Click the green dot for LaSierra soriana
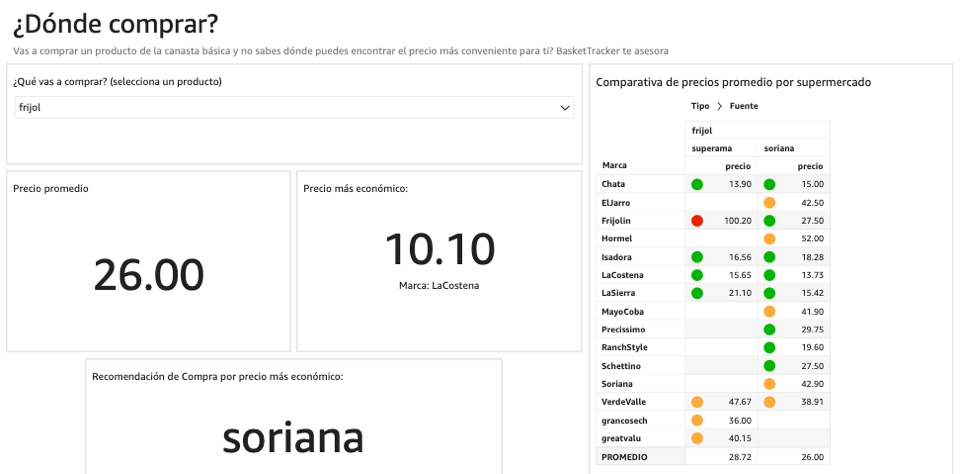960x474 pixels. [770, 293]
